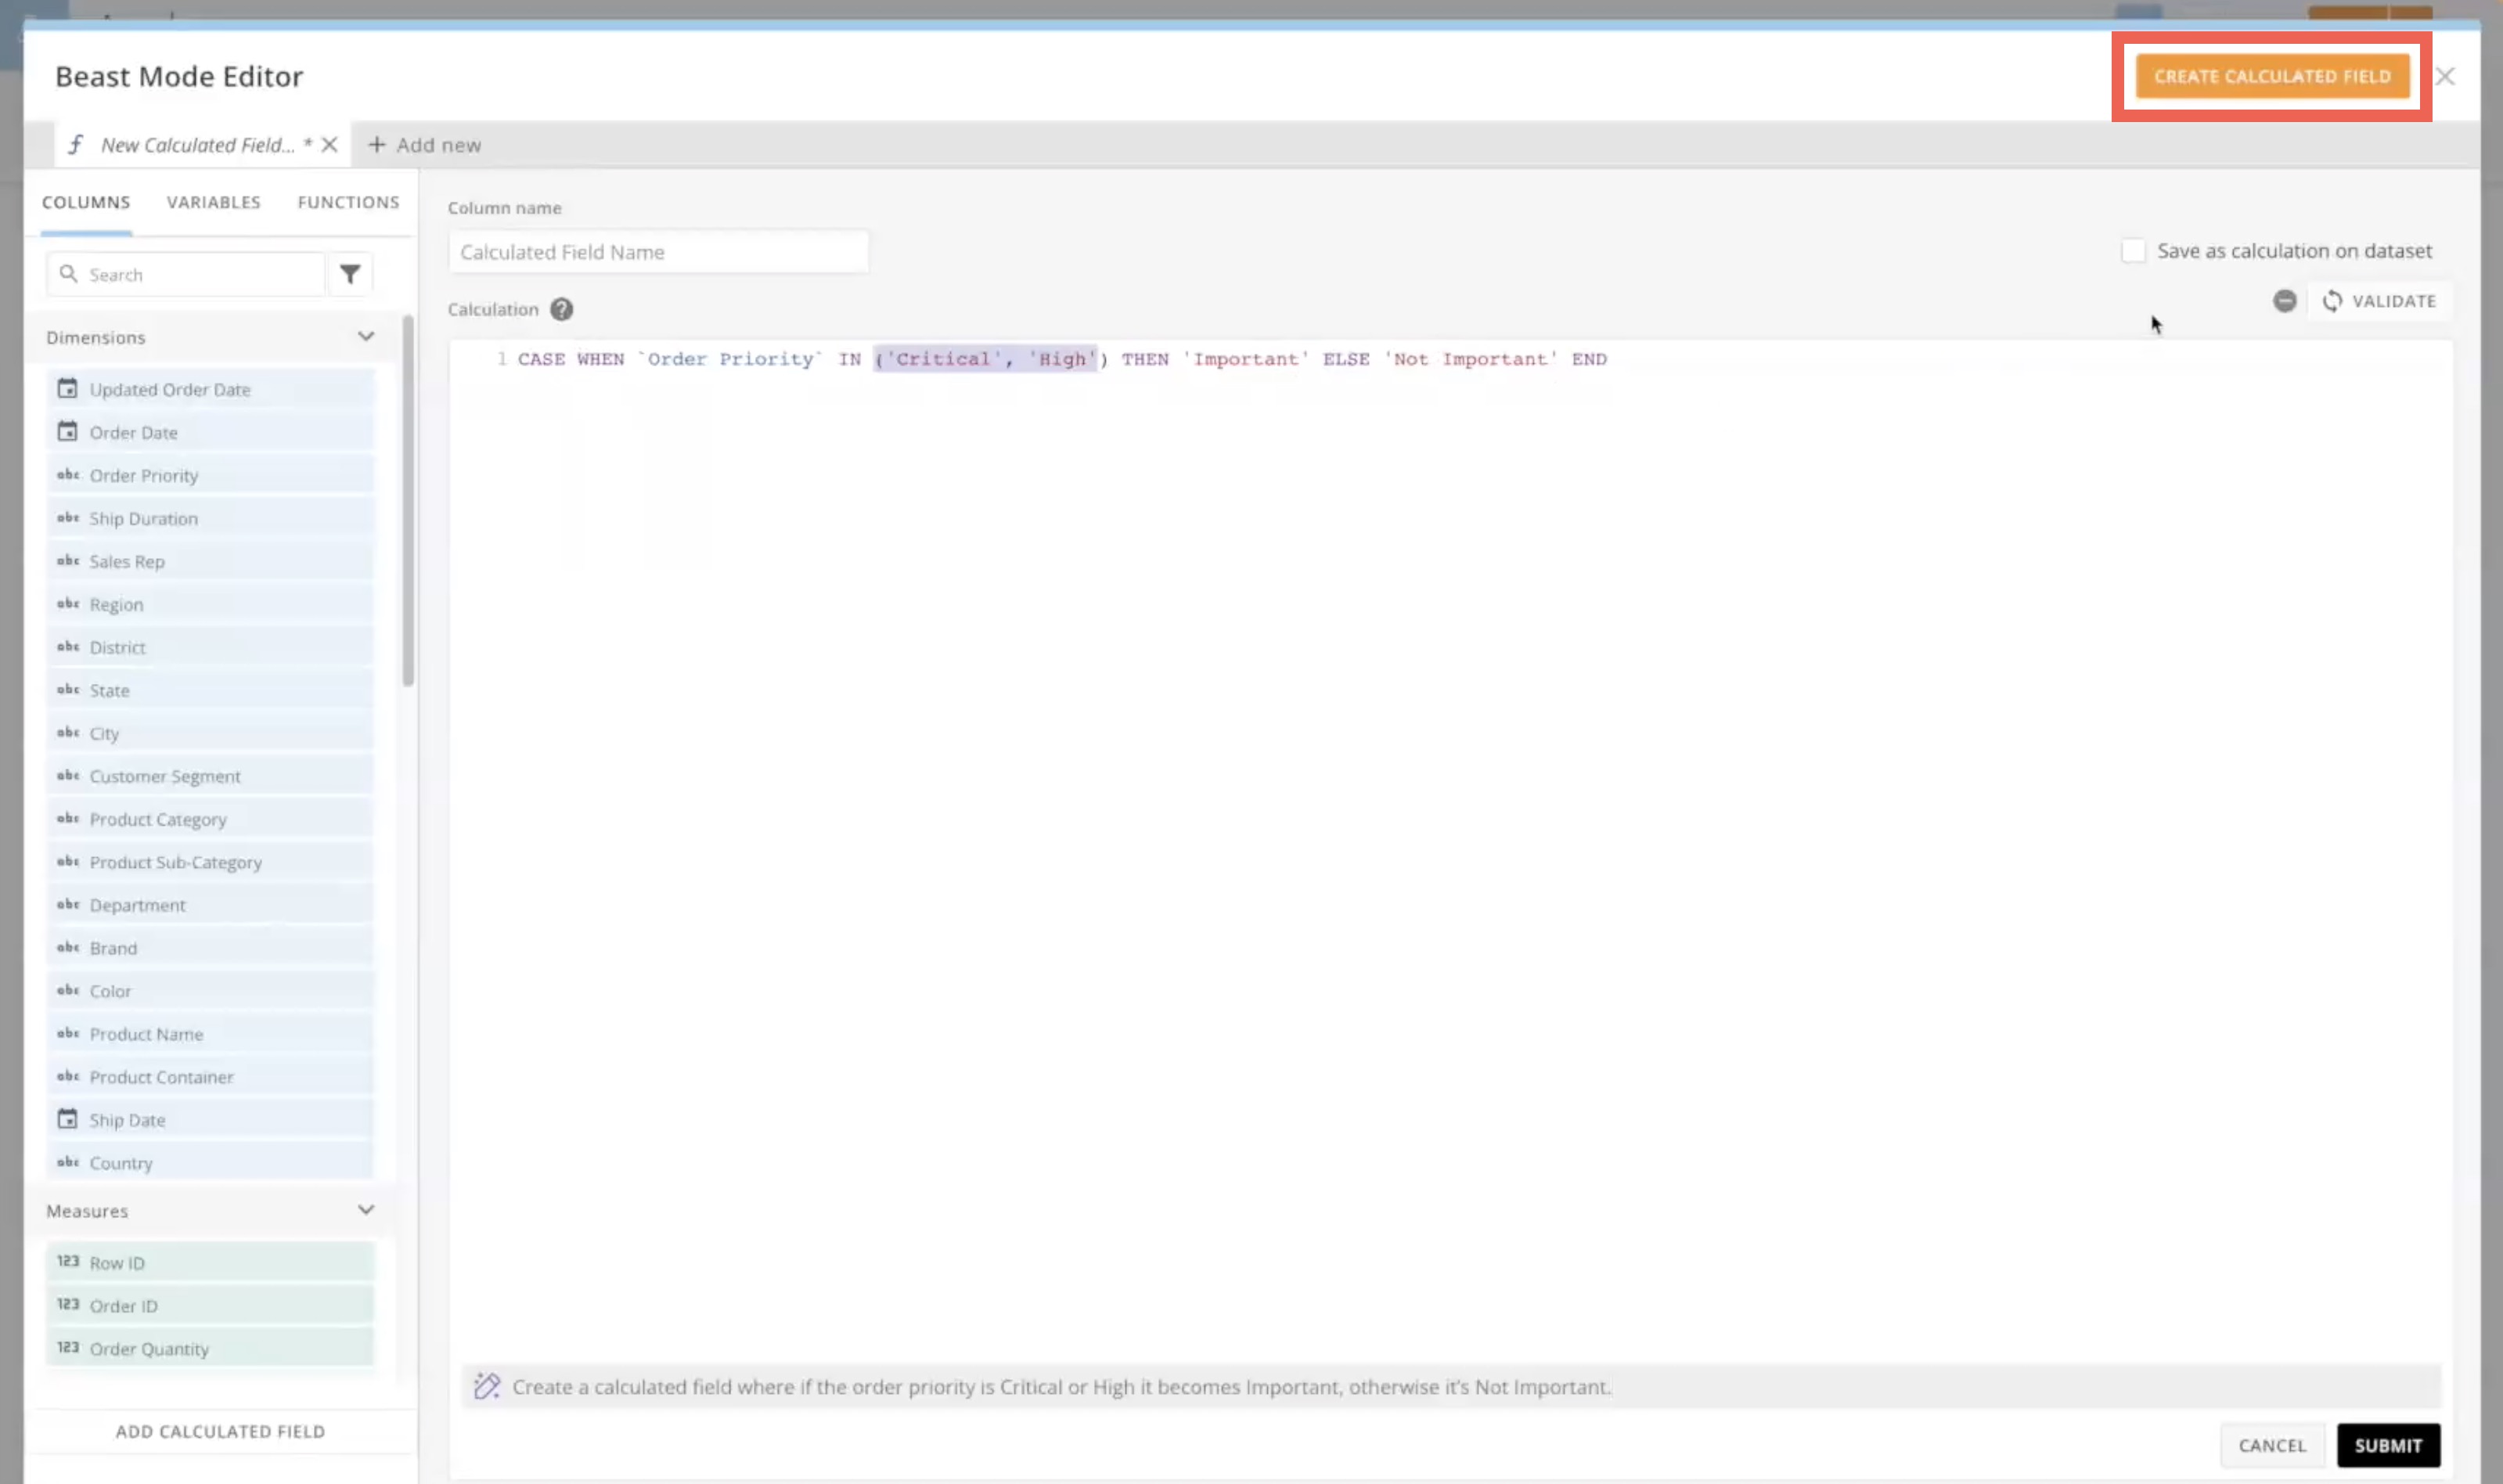Collapse the Dimensions section
The height and width of the screenshot is (1484, 2503).
pyautogui.click(x=366, y=336)
